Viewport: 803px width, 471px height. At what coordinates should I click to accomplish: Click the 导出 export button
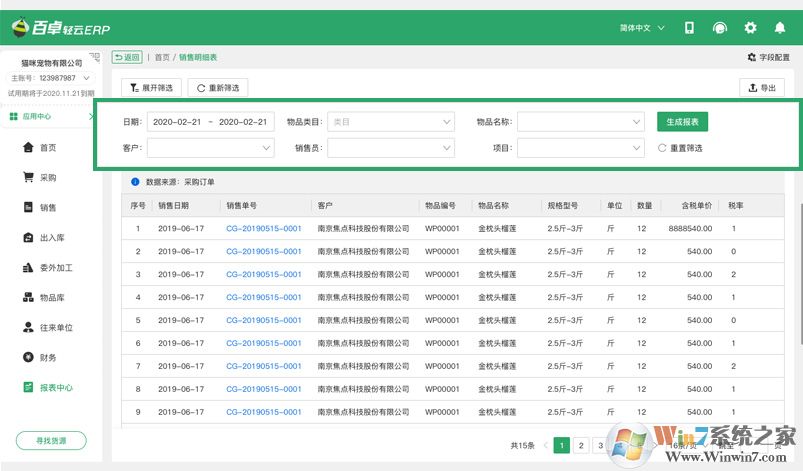(x=761, y=88)
